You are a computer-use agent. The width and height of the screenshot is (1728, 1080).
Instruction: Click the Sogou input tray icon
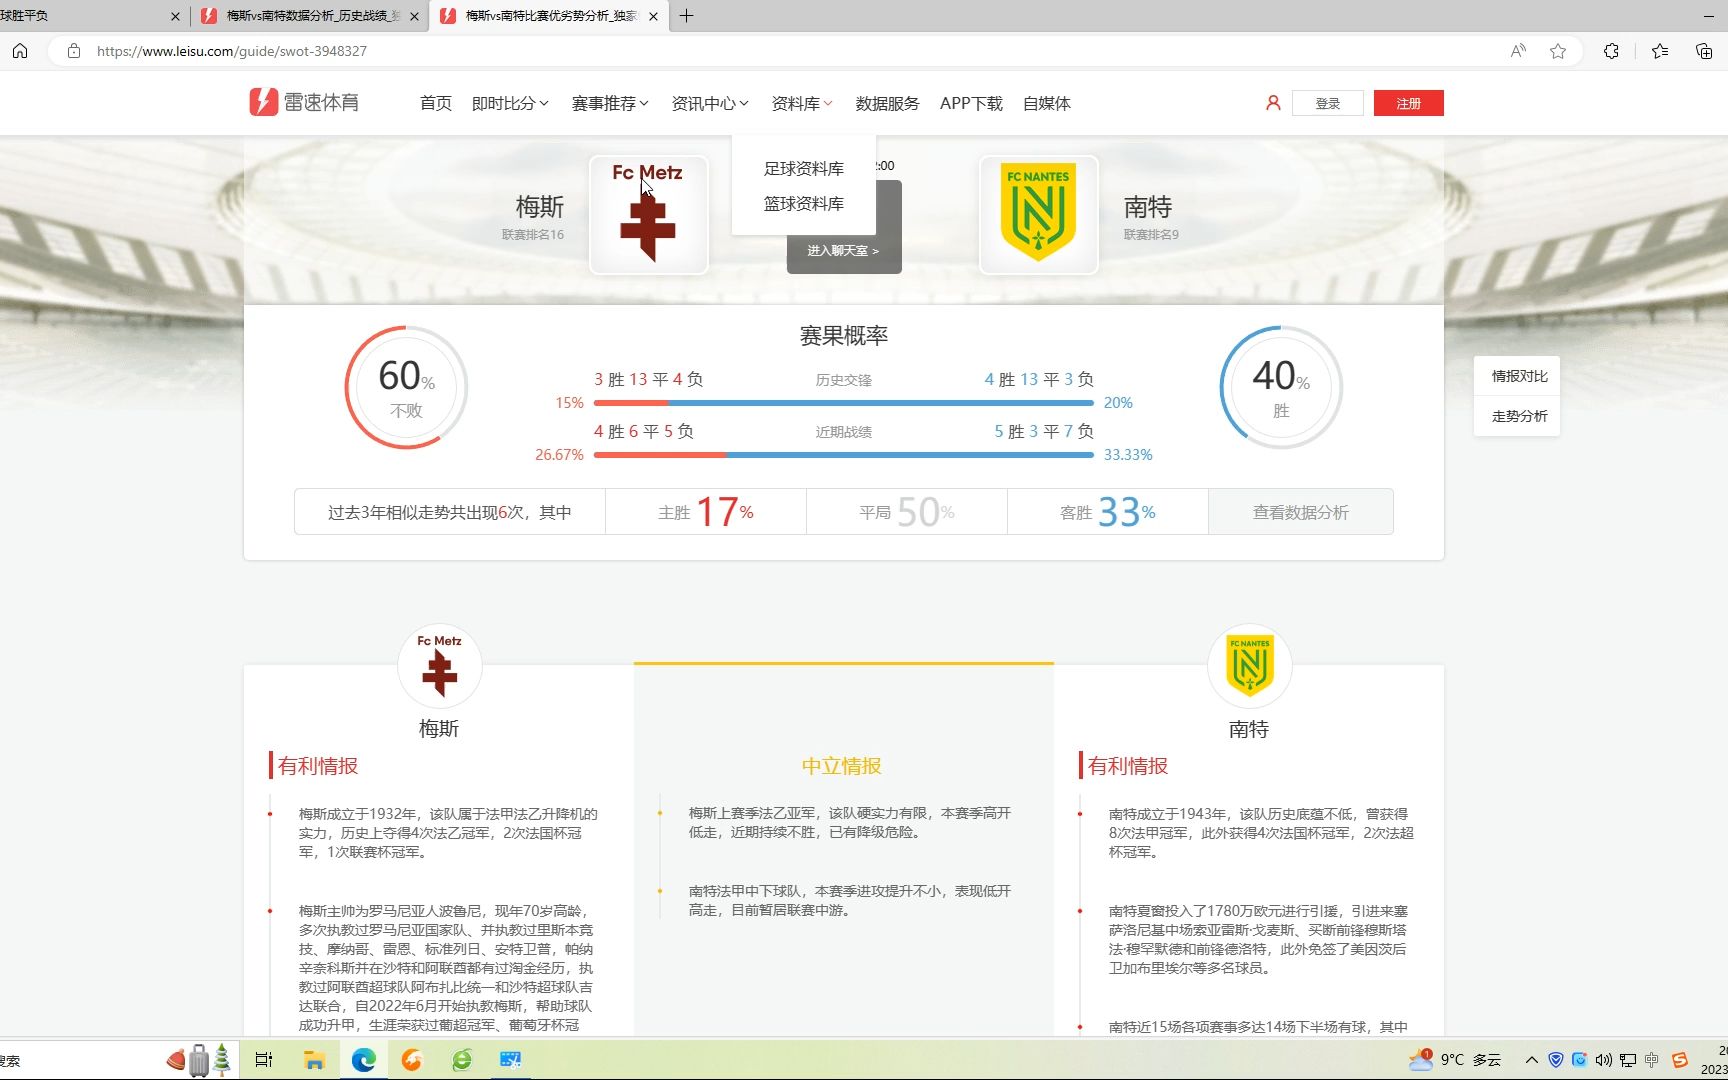(x=1680, y=1060)
